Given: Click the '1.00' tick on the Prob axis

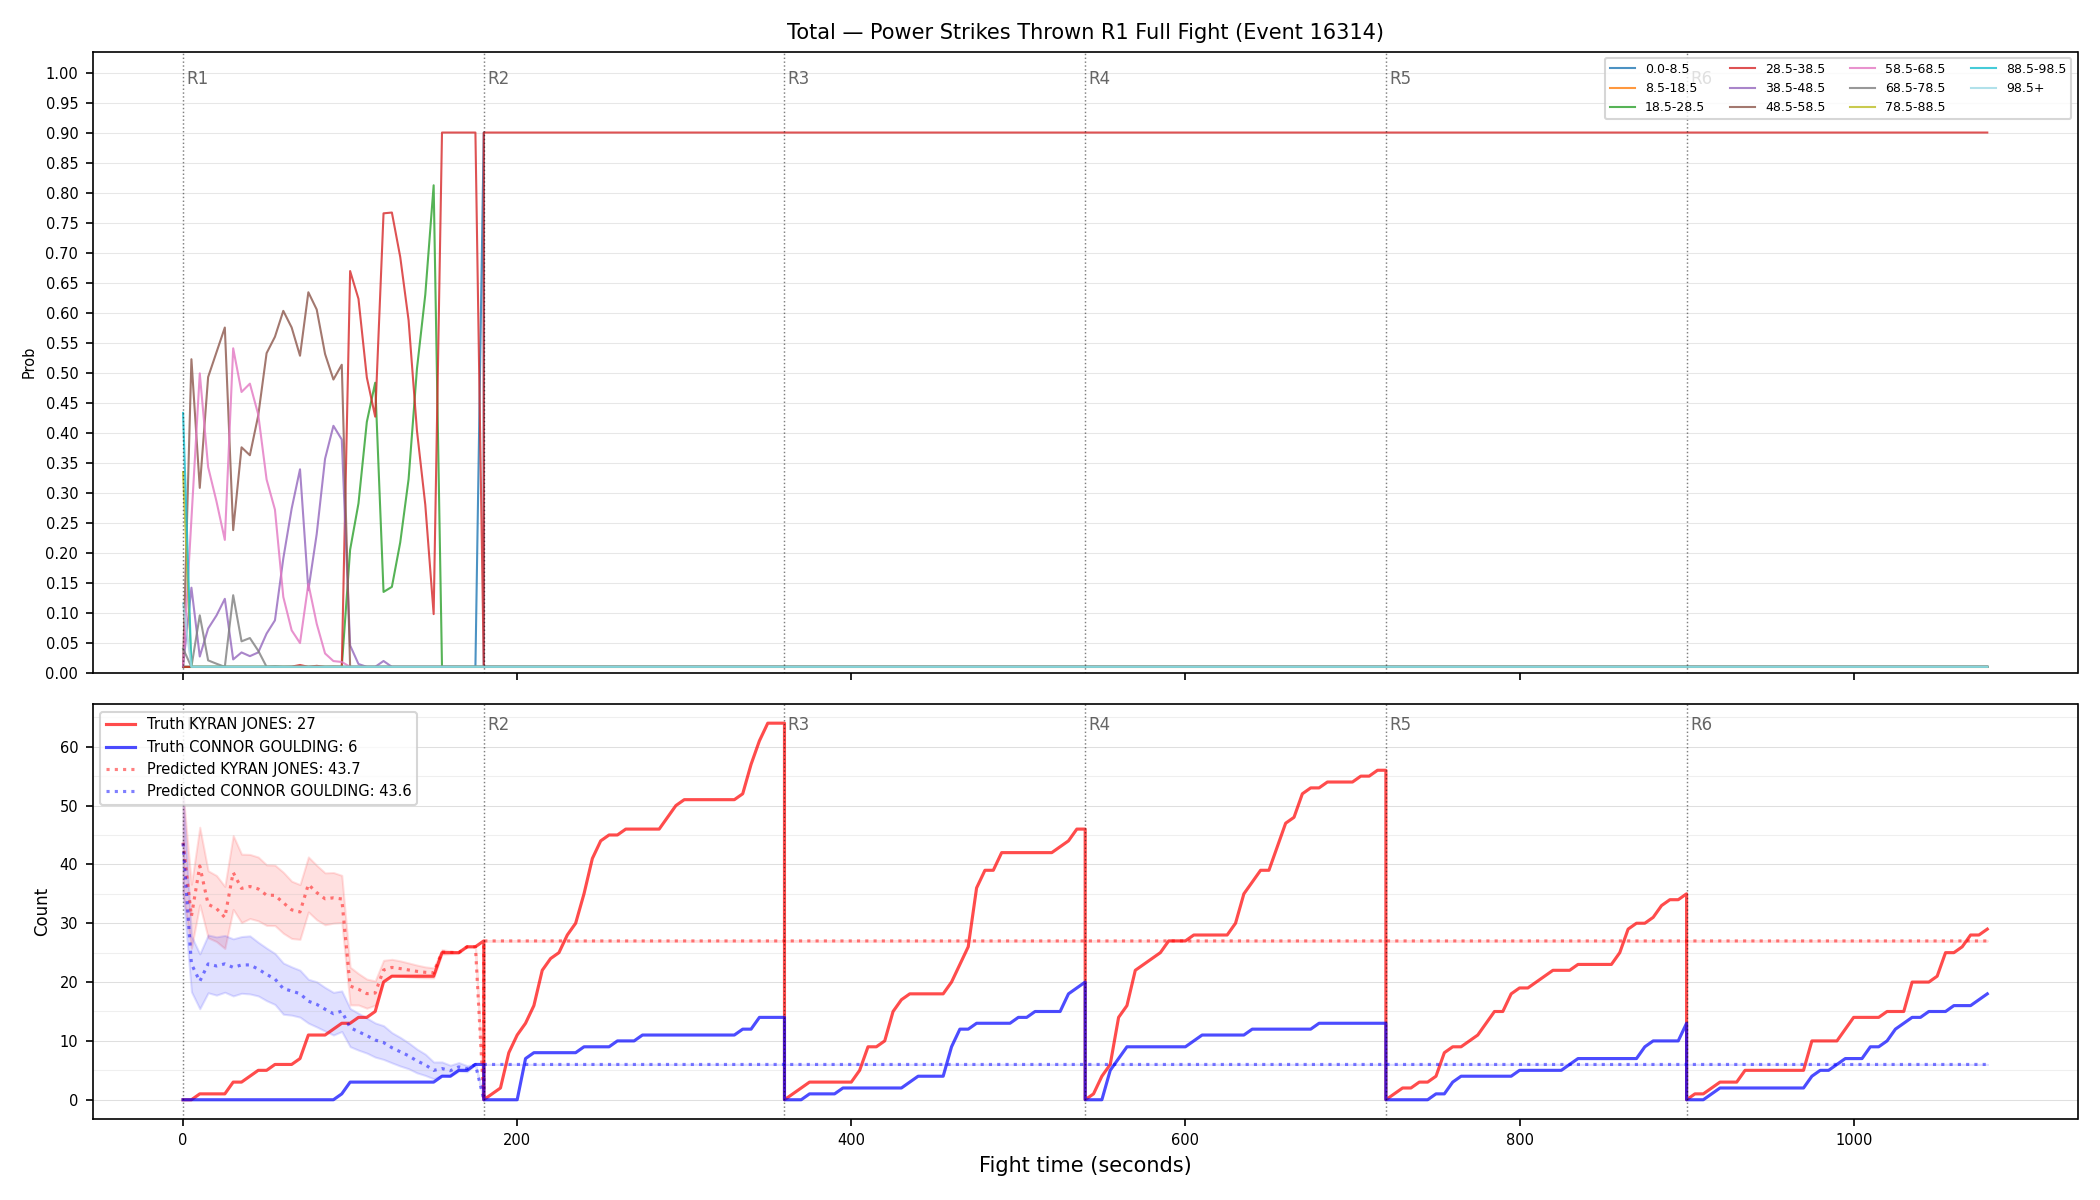Looking at the screenshot, I should pyautogui.click(x=62, y=73).
